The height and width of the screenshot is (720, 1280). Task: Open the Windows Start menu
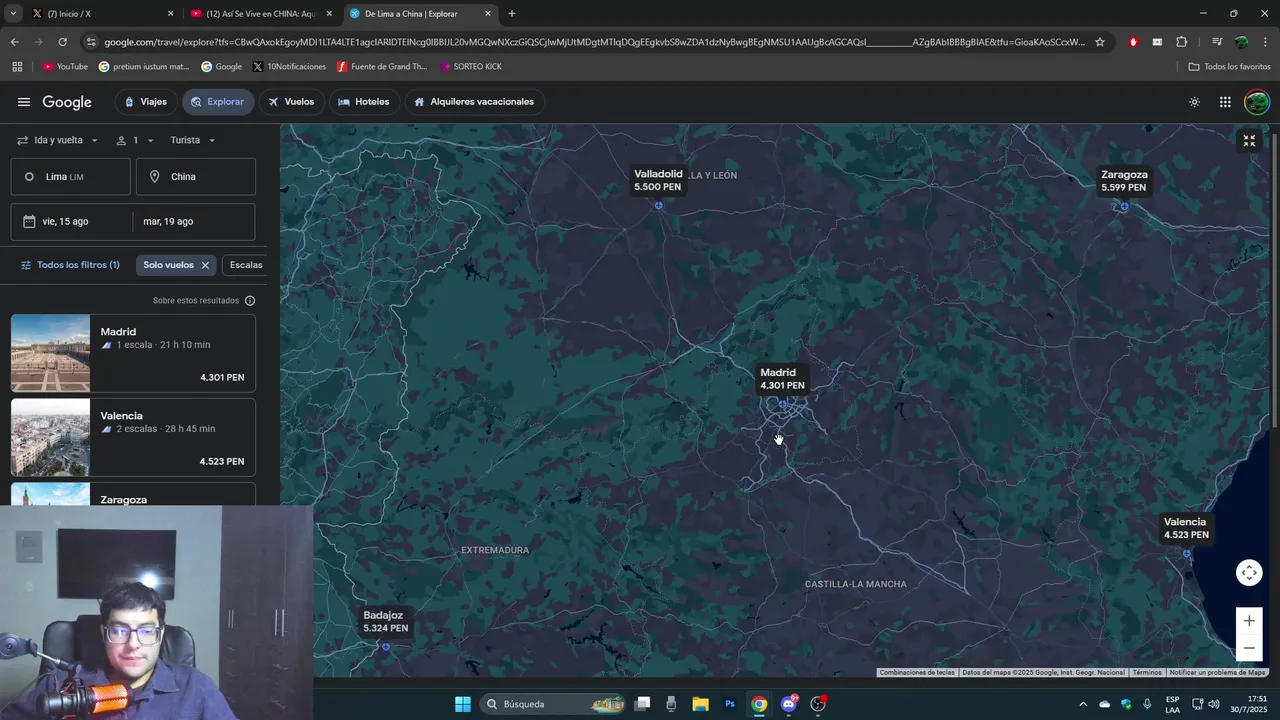pyautogui.click(x=463, y=704)
